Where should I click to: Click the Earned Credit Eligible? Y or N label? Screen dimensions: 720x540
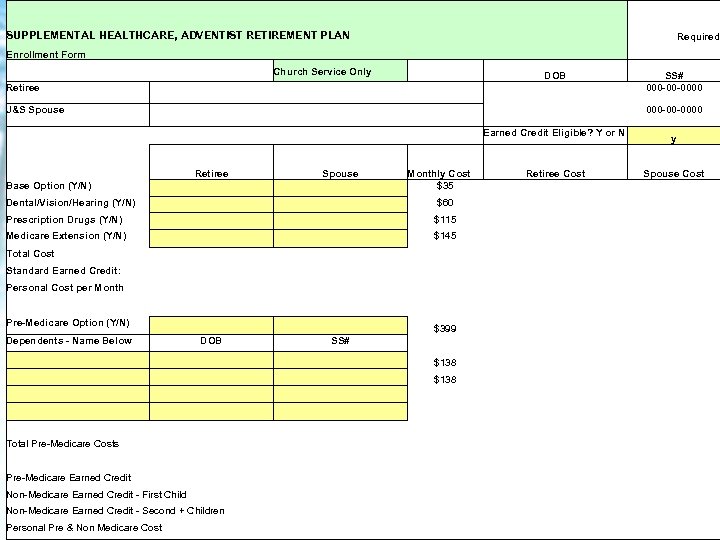554,133
